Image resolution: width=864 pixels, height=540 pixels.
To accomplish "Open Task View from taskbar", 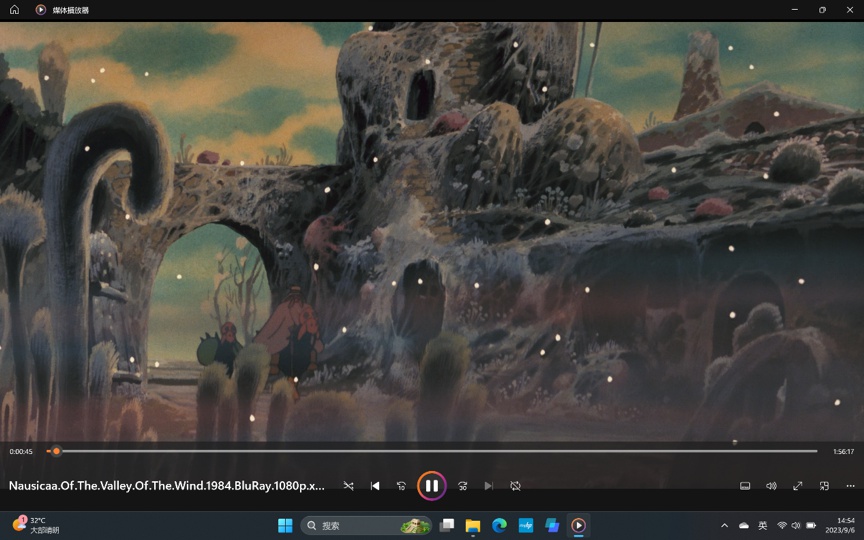I will click(446, 526).
